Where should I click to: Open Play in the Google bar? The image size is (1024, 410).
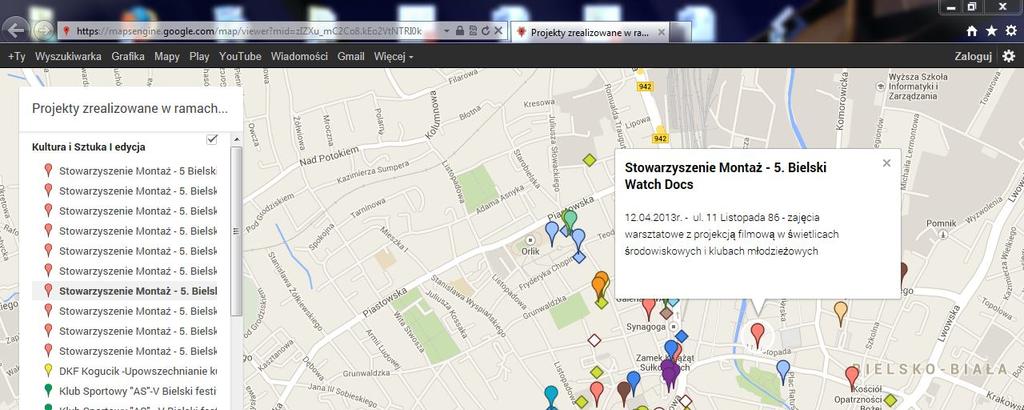pos(199,56)
